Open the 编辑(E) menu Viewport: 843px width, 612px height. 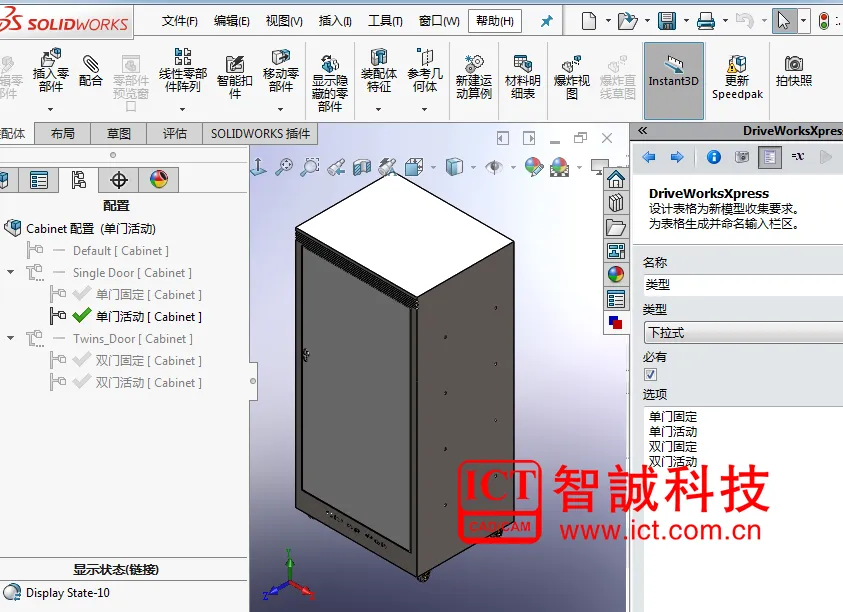(x=232, y=21)
